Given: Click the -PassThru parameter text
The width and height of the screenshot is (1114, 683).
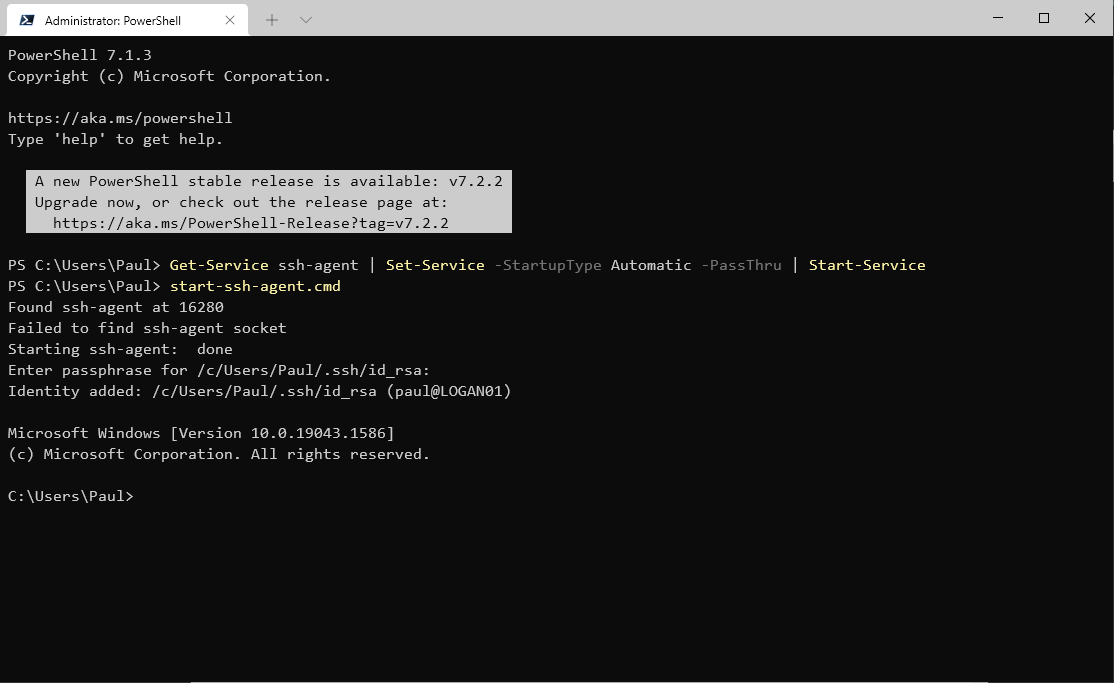Looking at the screenshot, I should pyautogui.click(x=741, y=265).
